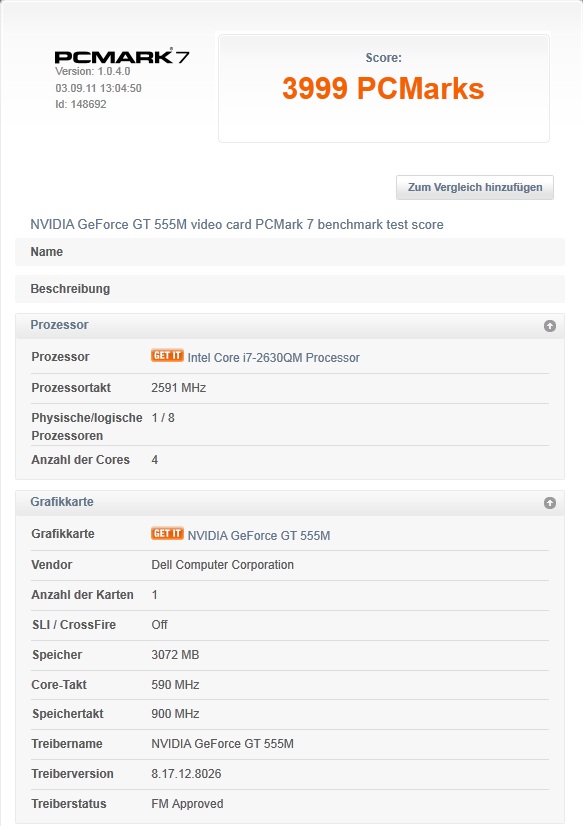The height and width of the screenshot is (826, 583).
Task: Click the 3999 PCMarks score text
Action: point(383,88)
